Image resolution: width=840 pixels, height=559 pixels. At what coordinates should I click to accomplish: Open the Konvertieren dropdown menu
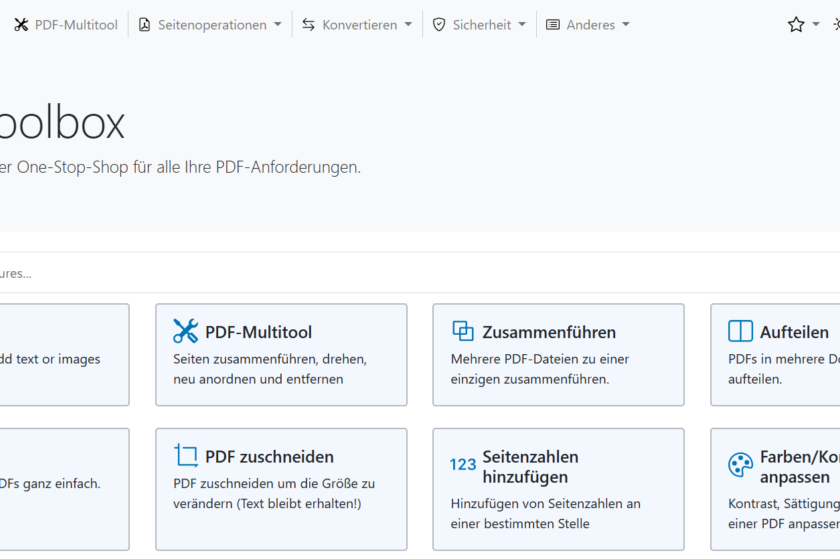(357, 25)
